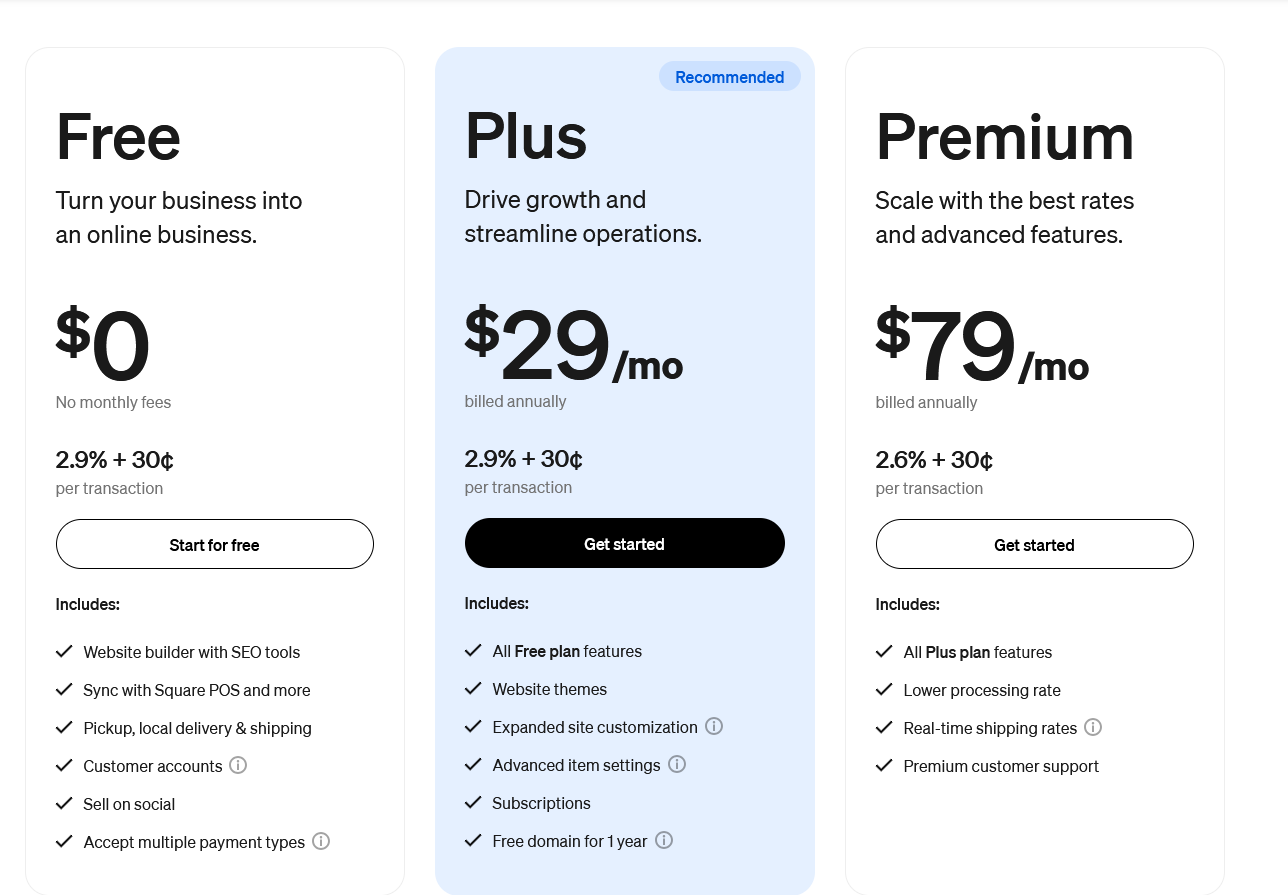Open info icon for Accept multiple payment types

pos(321,841)
